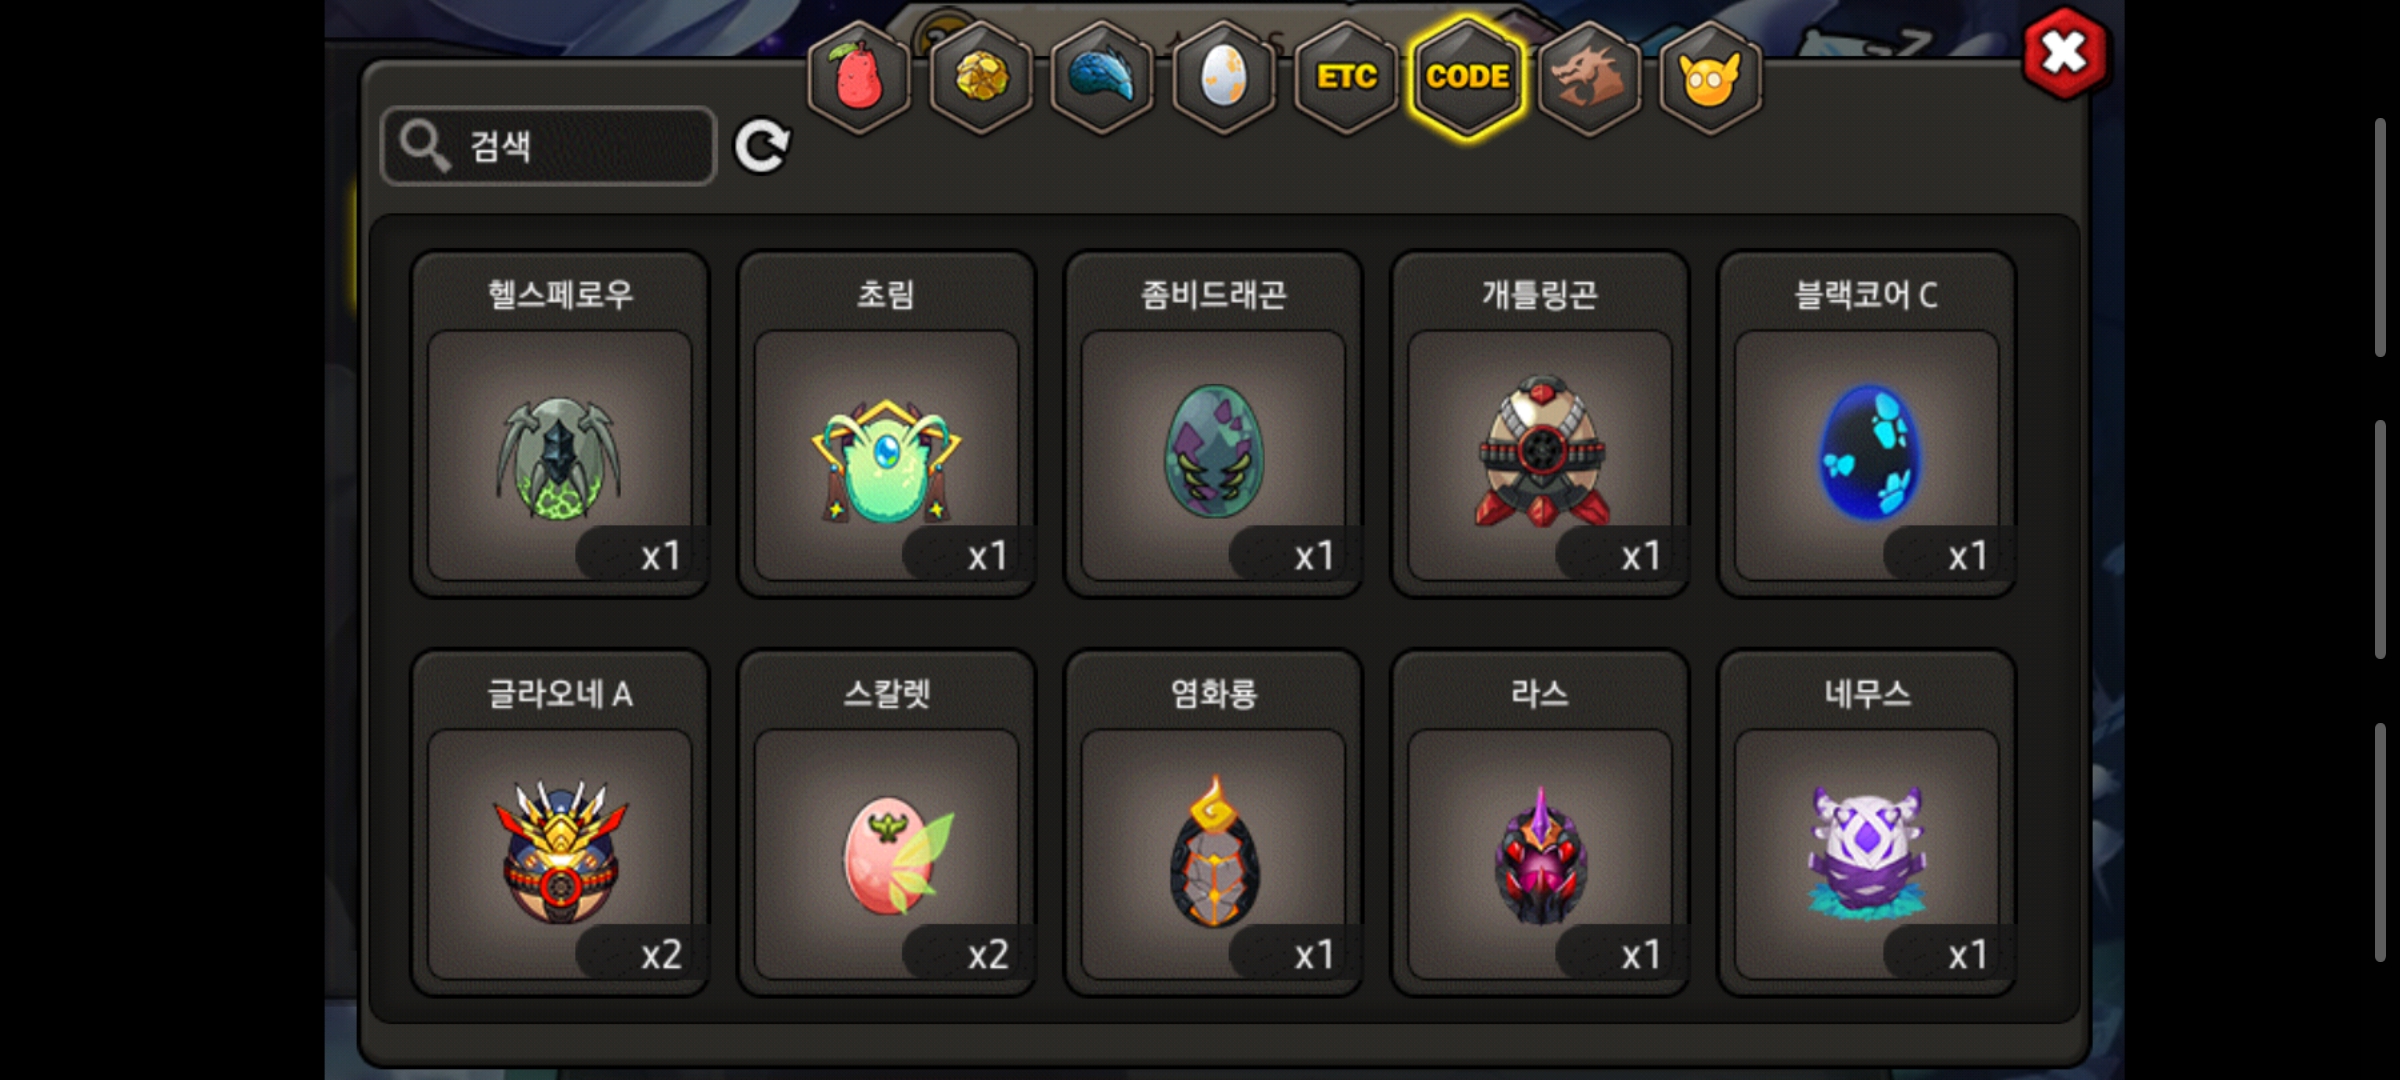Pick the 개틀링곤 egg card
This screenshot has width=2400, height=1080.
coord(1540,424)
